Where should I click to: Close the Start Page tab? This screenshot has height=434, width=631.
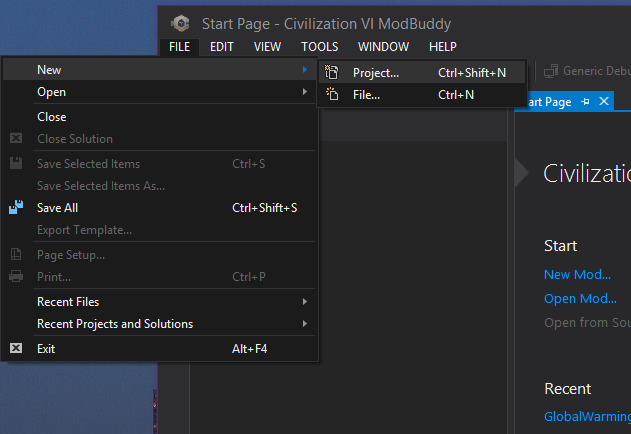pyautogui.click(x=604, y=102)
